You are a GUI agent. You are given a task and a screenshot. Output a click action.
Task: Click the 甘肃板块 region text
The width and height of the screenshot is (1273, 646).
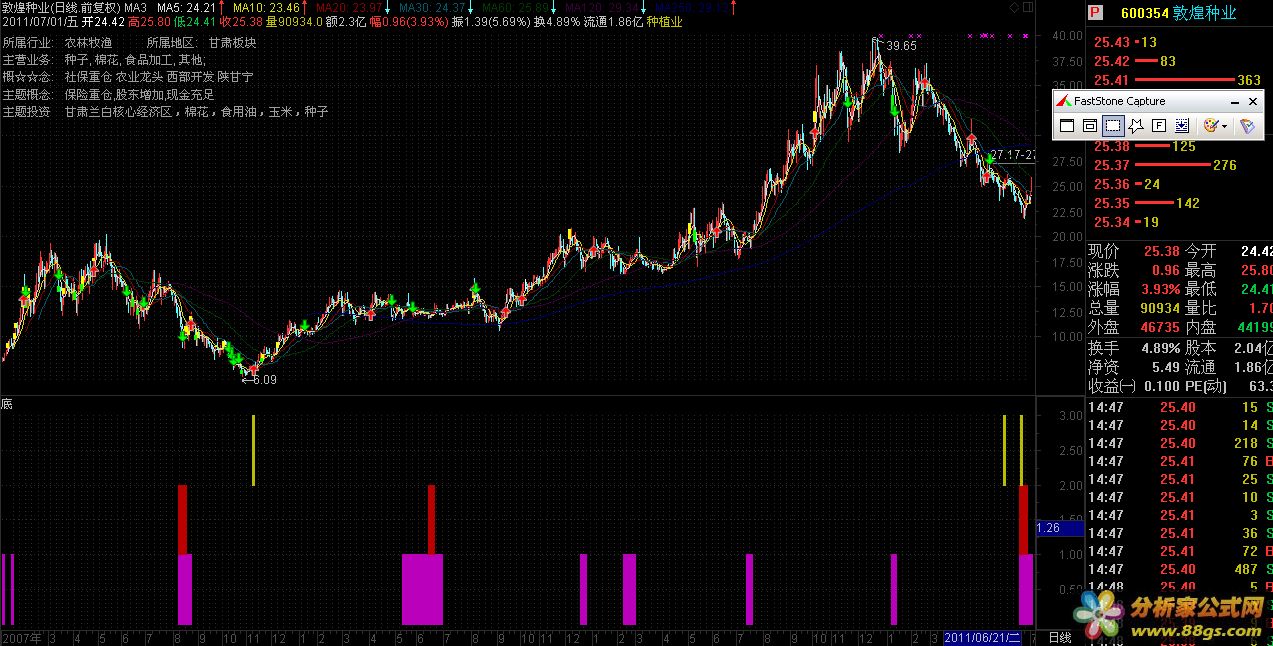pos(232,43)
